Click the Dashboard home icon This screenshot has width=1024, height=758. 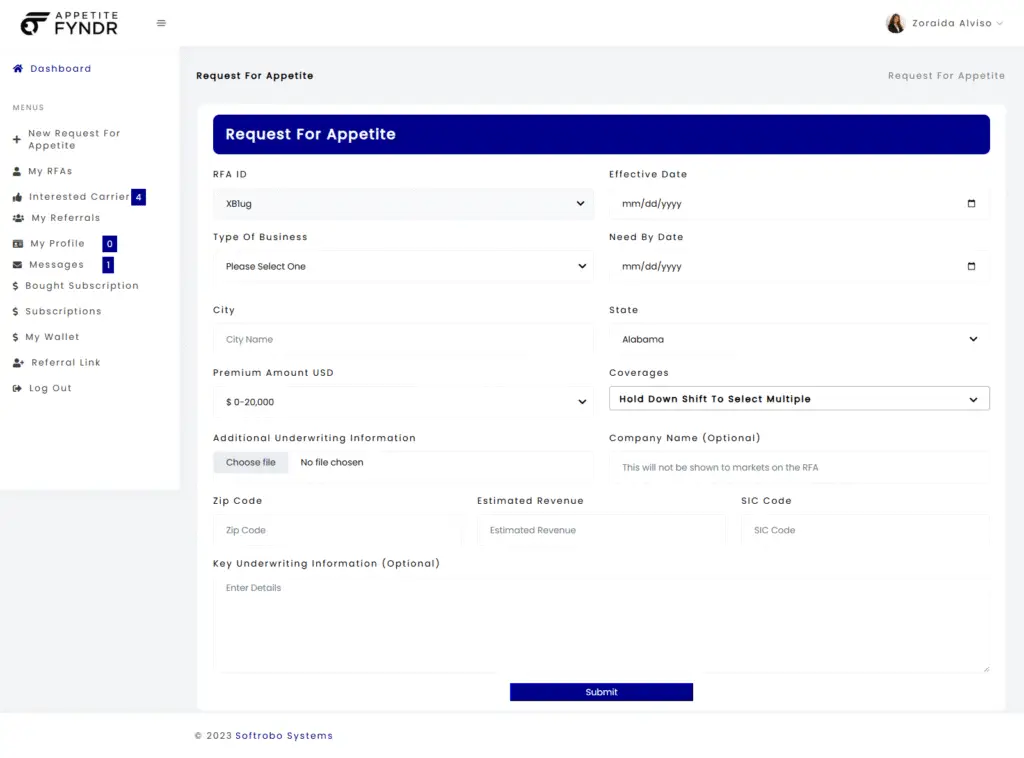point(18,69)
